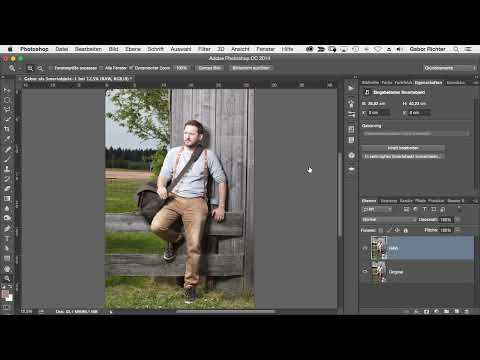Viewport: 480px width, 360px height.
Task: Select the Eyedropper tool
Action: click(x=7, y=139)
